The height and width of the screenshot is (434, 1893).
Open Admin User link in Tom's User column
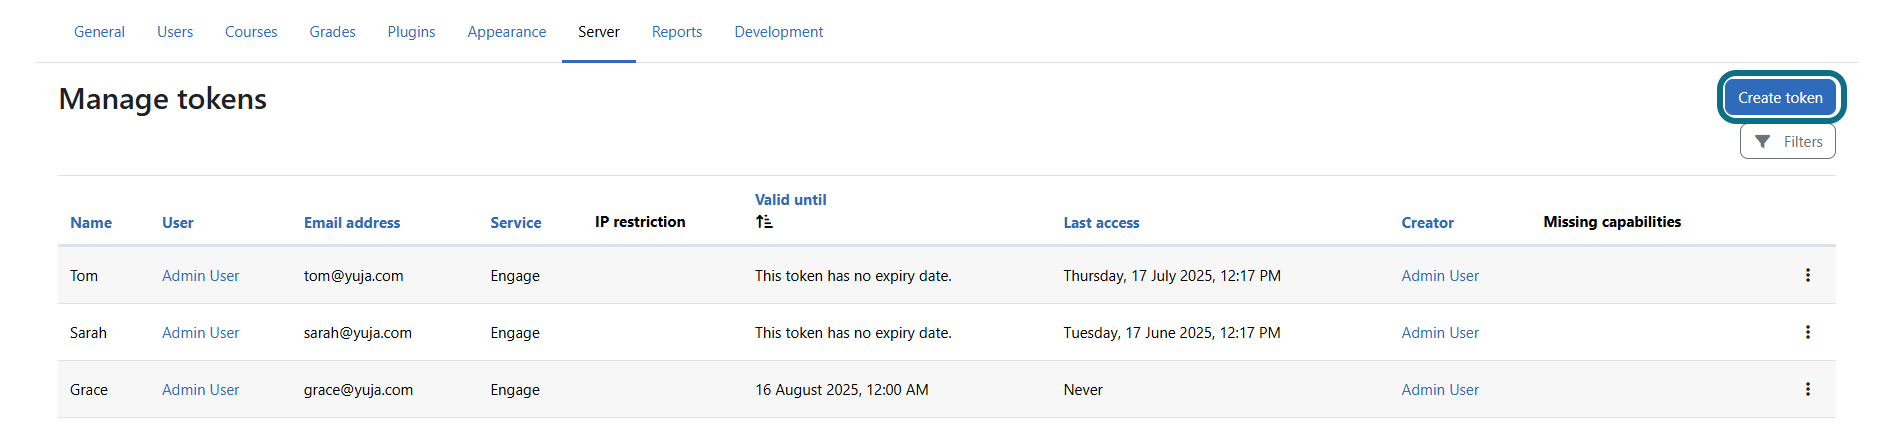pyautogui.click(x=200, y=276)
